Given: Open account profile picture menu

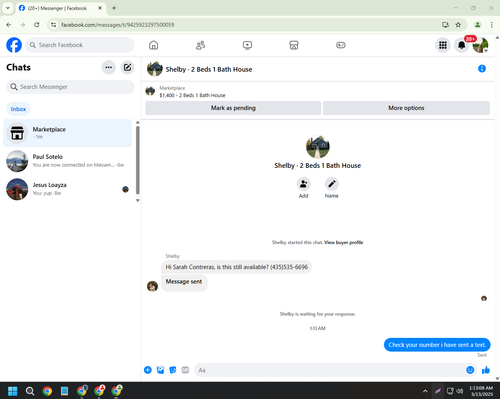Looking at the screenshot, I should point(480,45).
